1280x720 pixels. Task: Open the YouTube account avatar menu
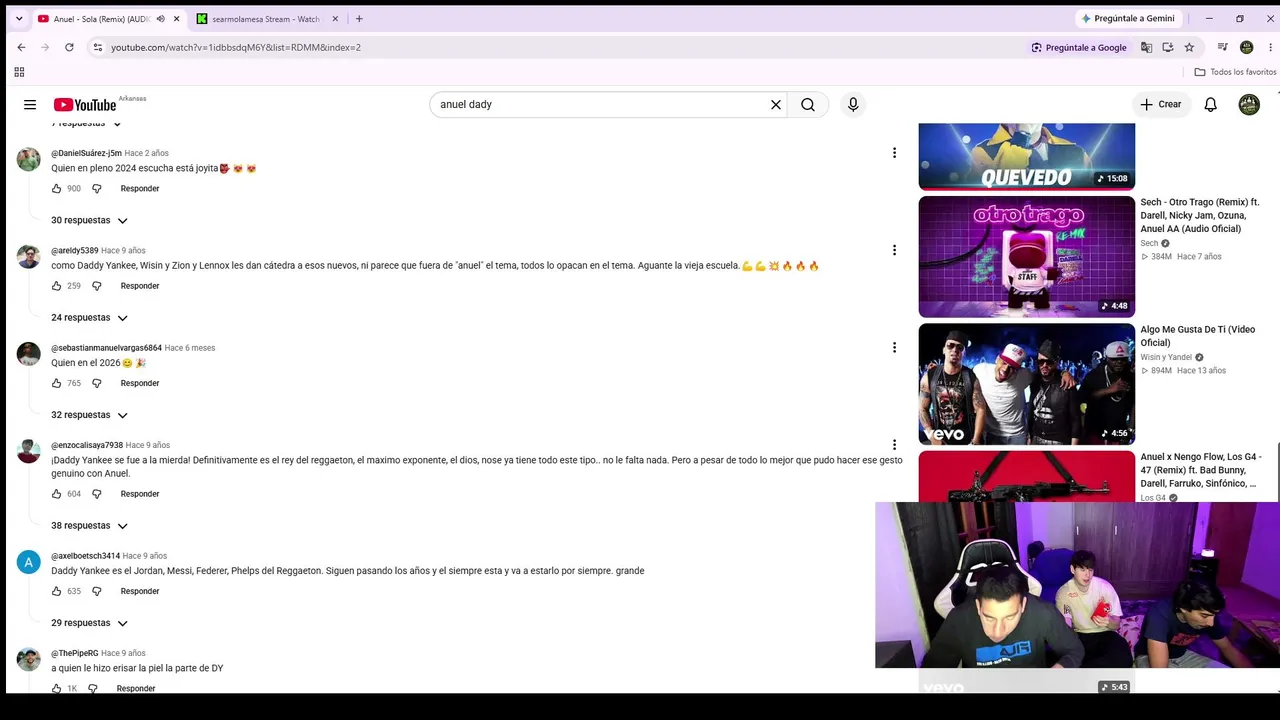coord(1249,104)
